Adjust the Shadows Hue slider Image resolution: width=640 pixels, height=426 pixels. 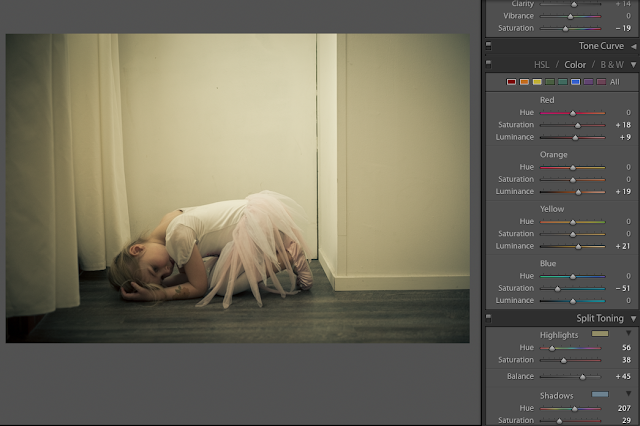[x=575, y=409]
